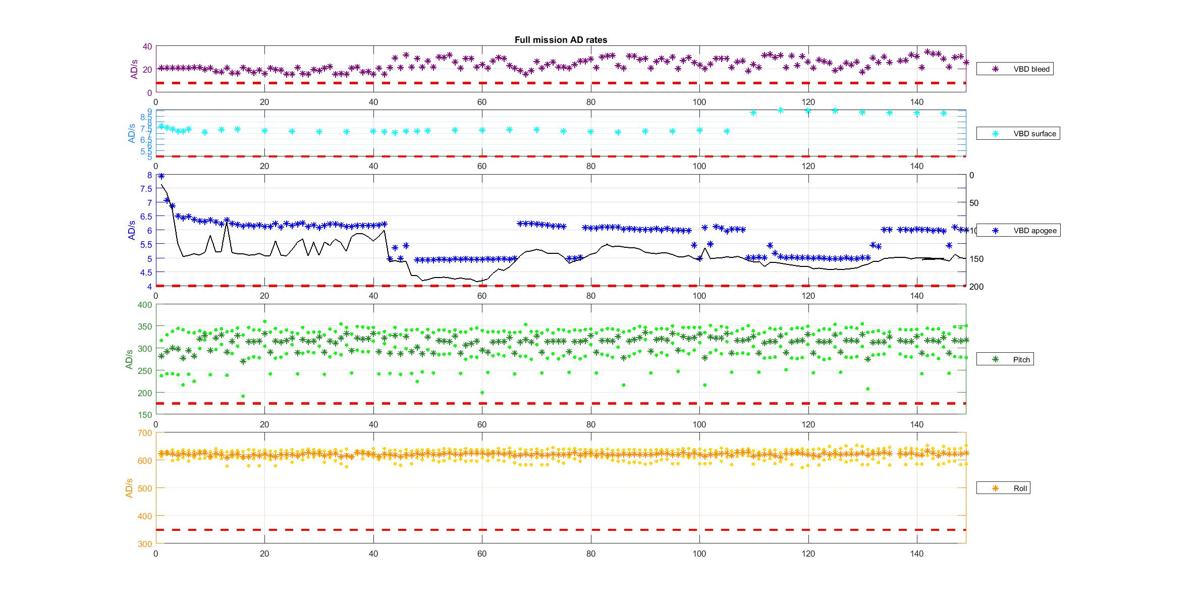Screen dimensions: 1200x611
Task: Click the blue star marker in VBD apogee legend
Action: [995, 230]
